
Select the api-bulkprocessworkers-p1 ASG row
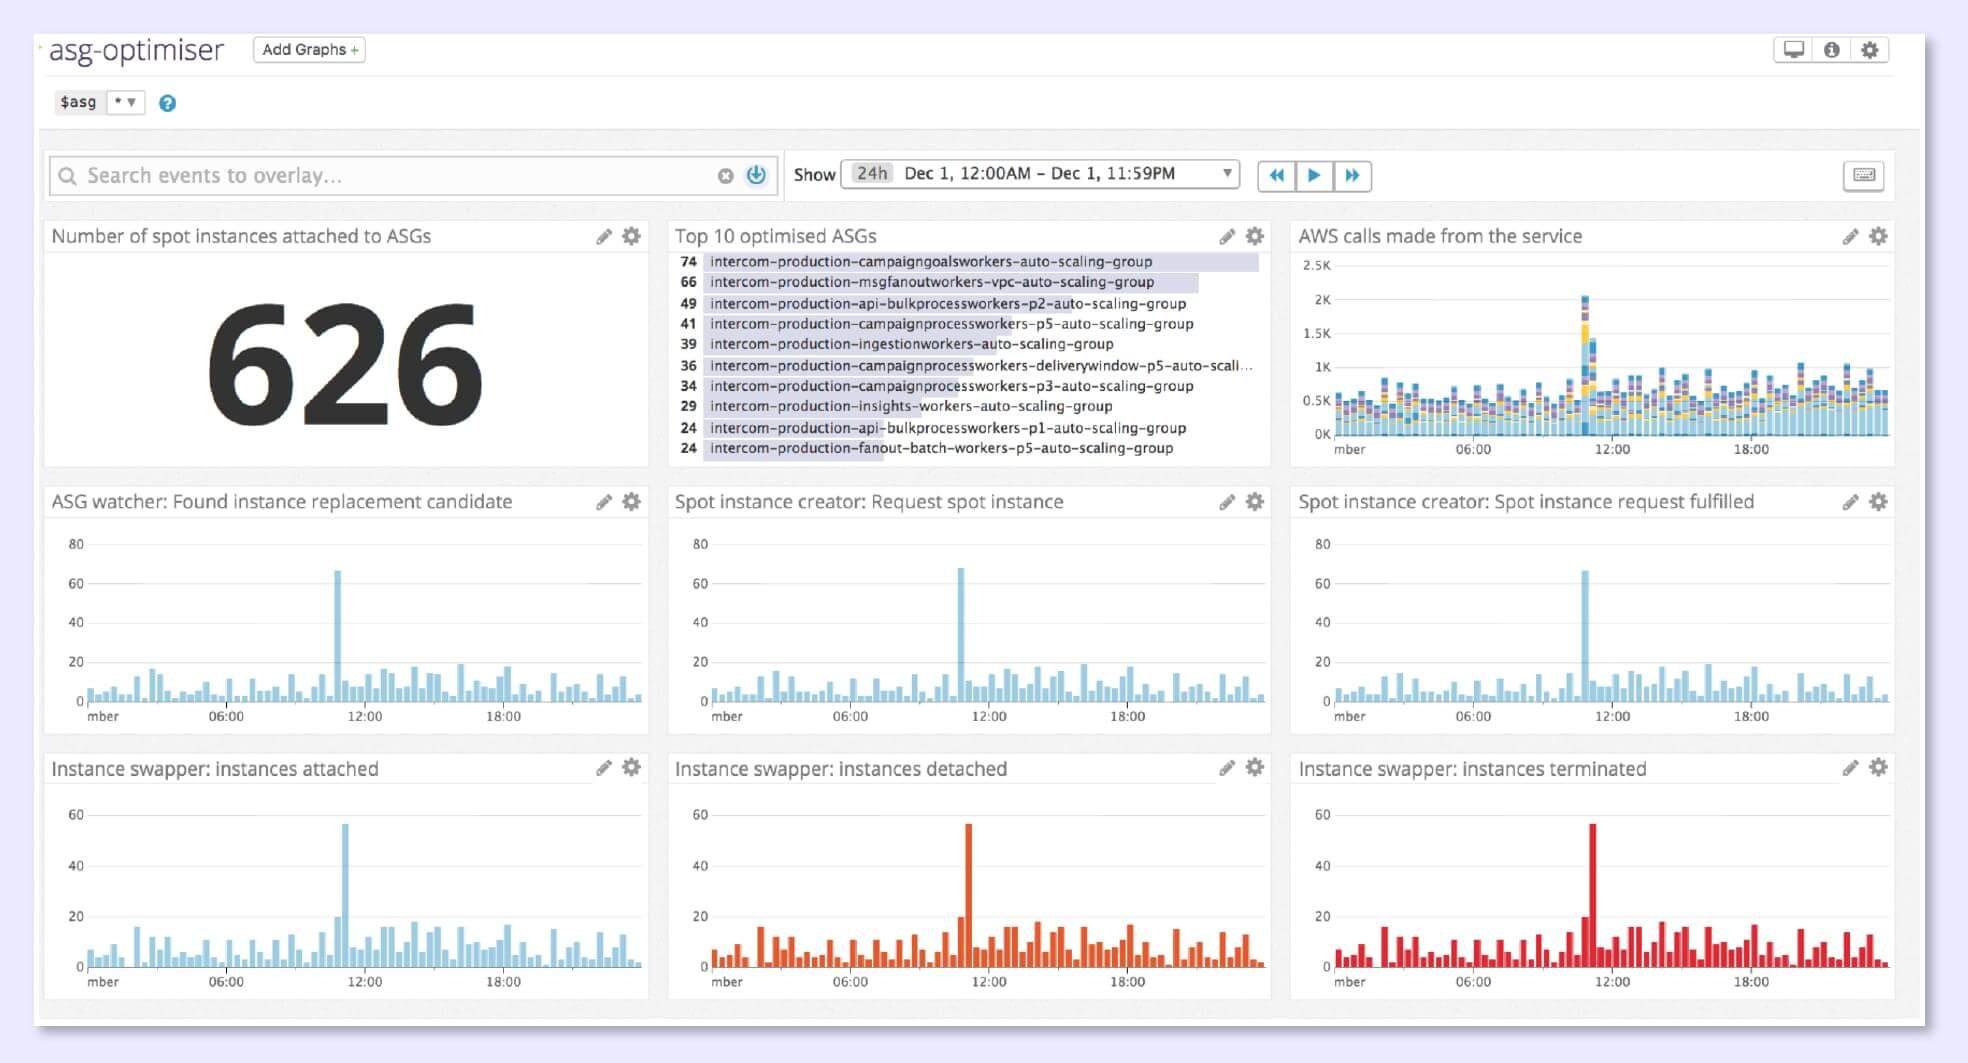click(967, 428)
